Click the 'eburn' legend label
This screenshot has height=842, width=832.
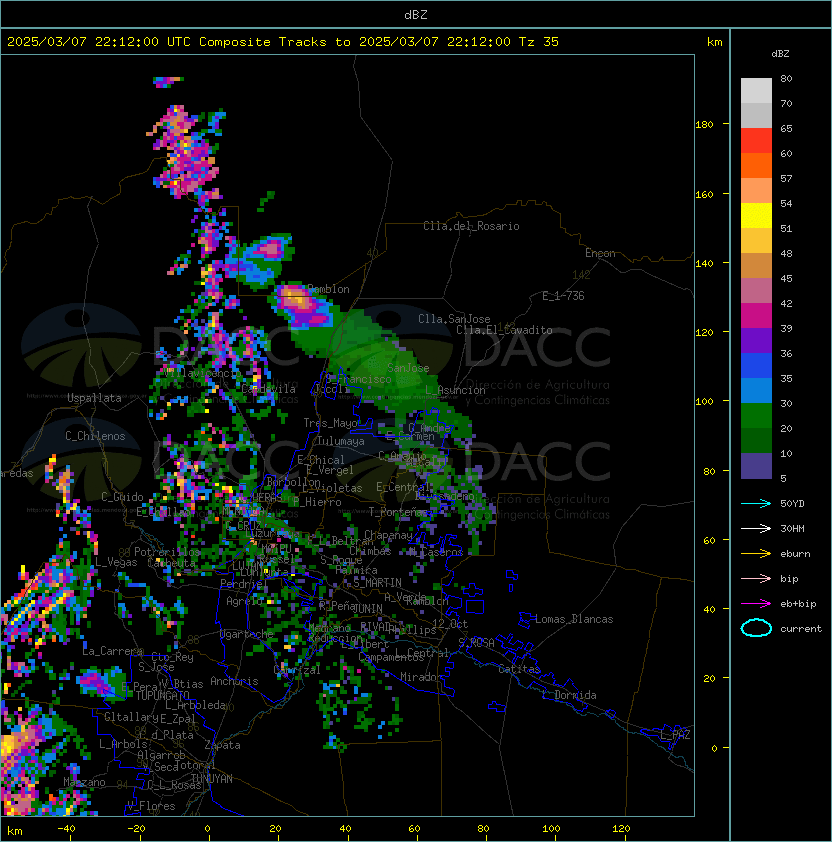coord(795,554)
